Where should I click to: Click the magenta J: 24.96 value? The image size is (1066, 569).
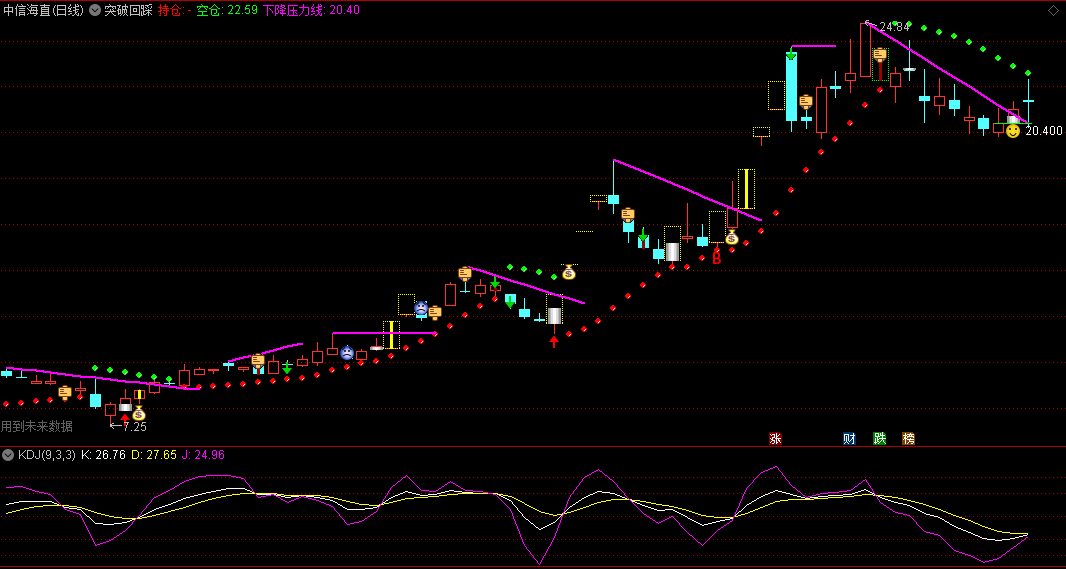coord(203,454)
